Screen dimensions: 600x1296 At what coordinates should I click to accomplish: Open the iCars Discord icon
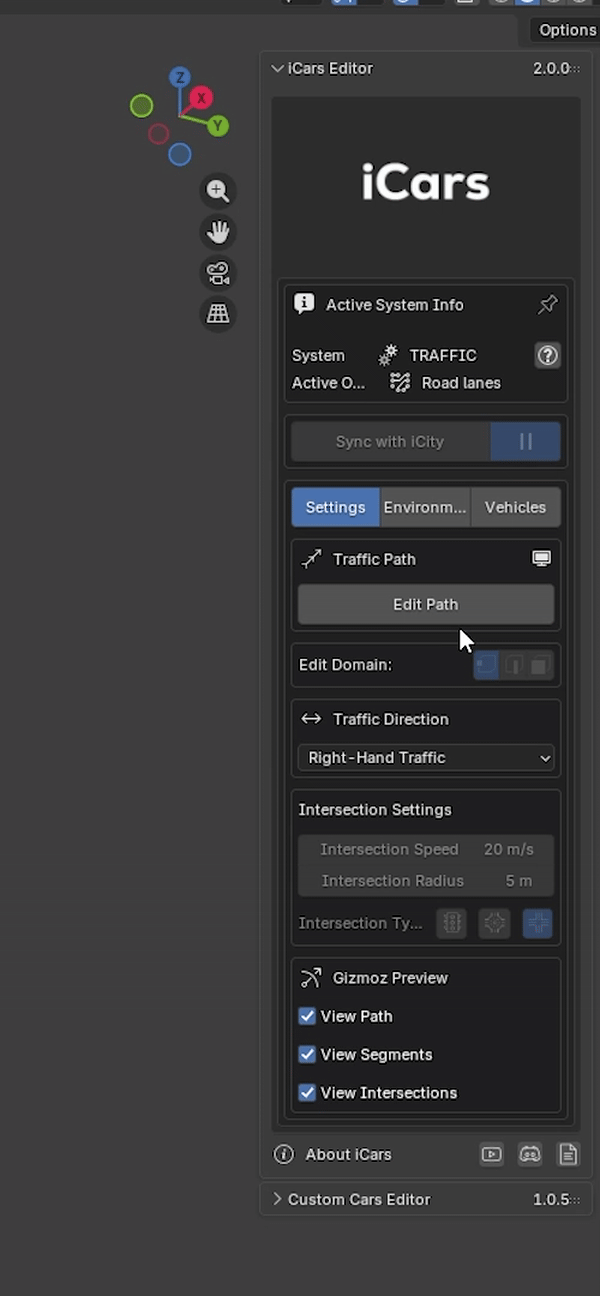click(x=529, y=1154)
